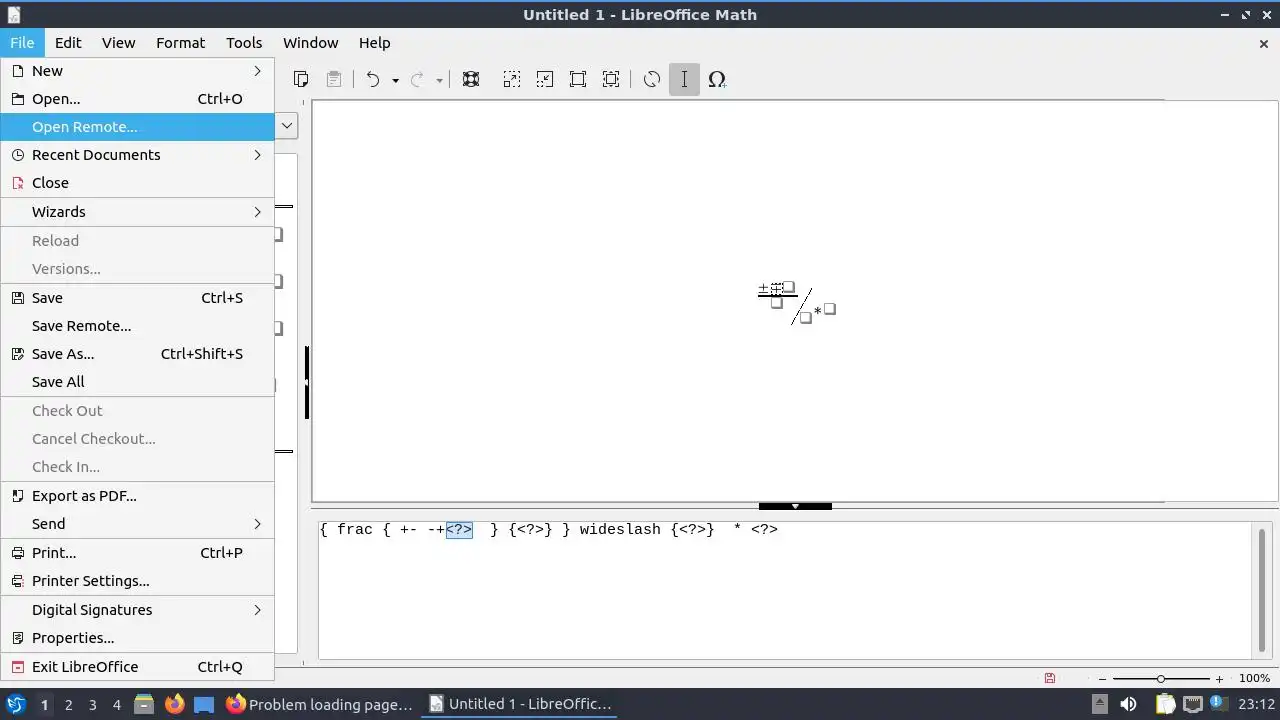Click the Update formula refresh icon
The image size is (1280, 720).
coord(652,79)
